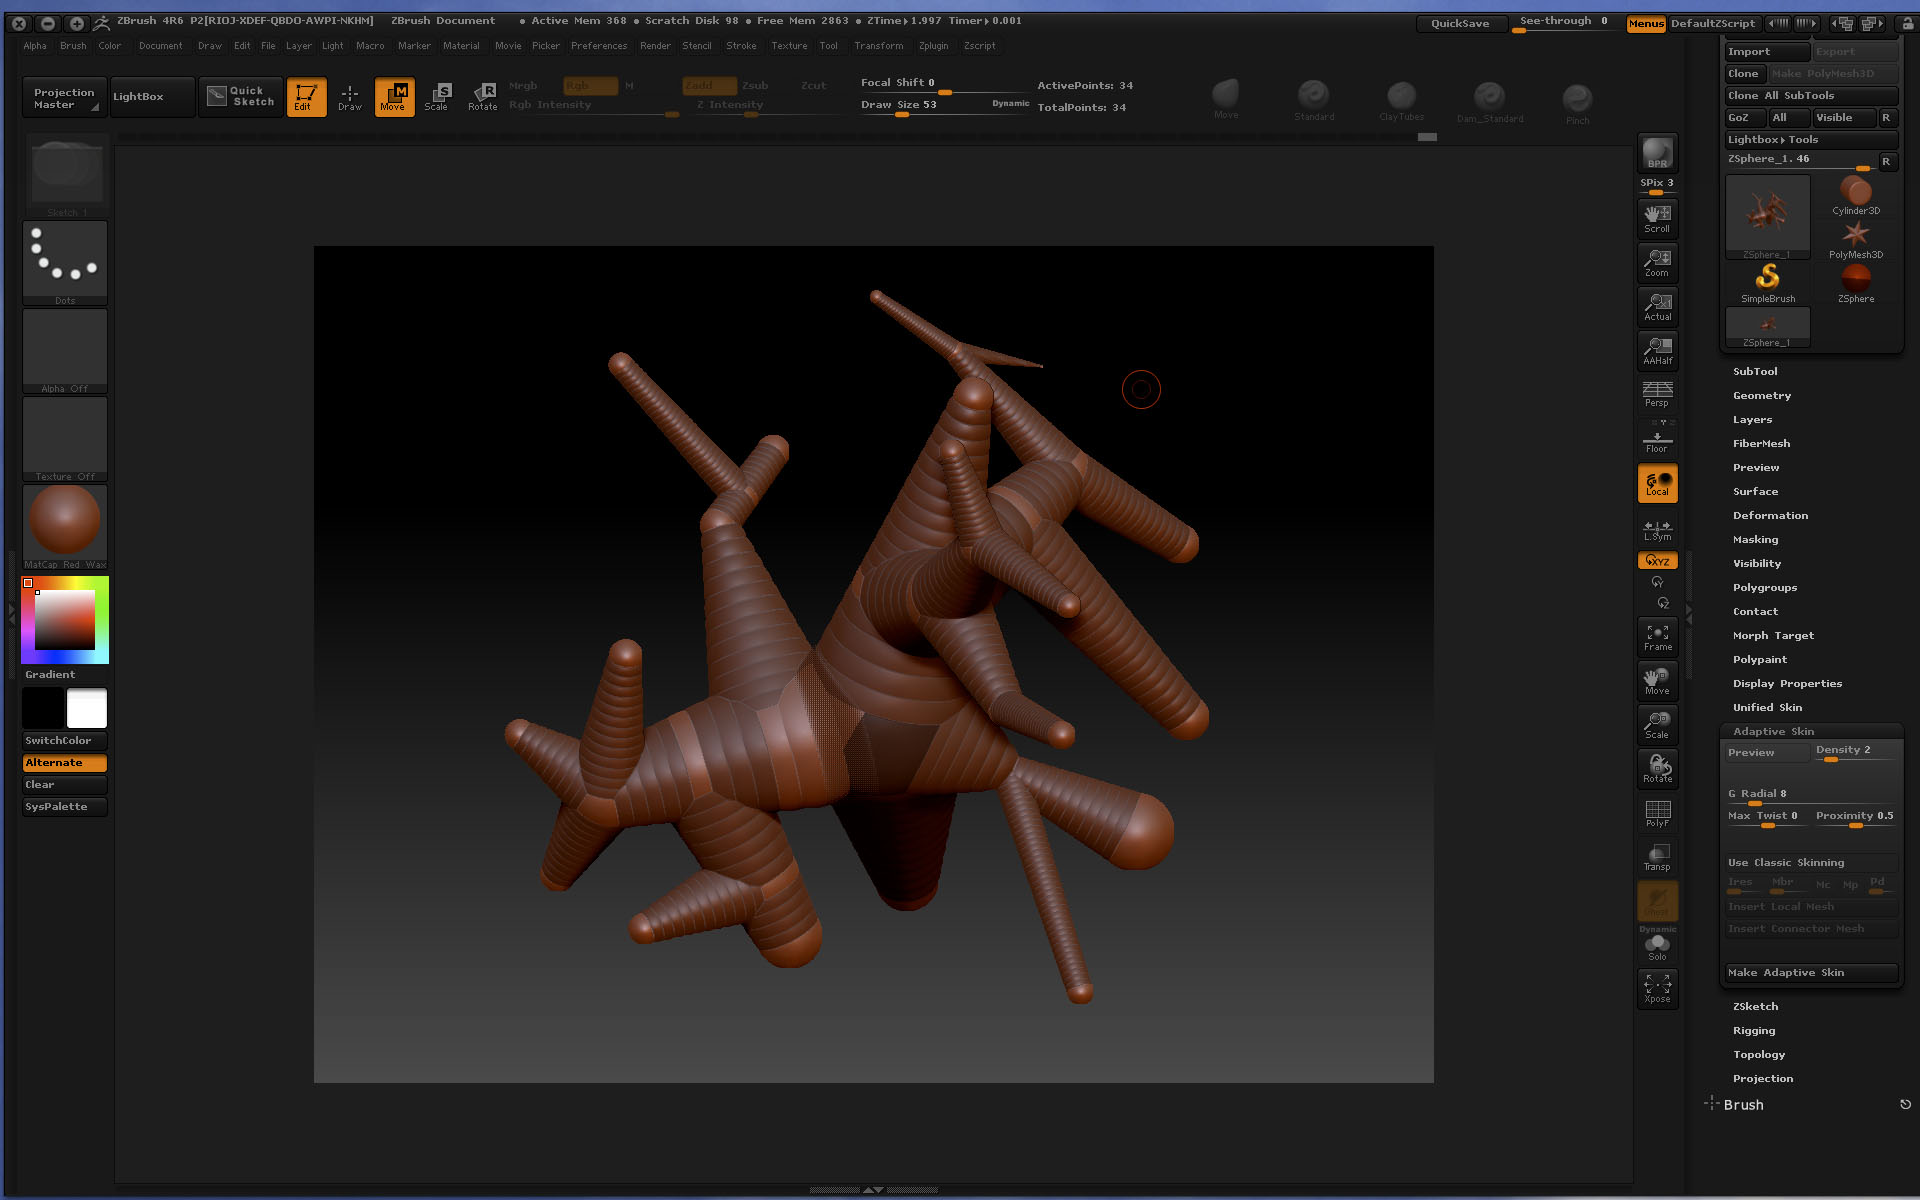Viewport: 1920px width, 1200px height.
Task: Click the Actual size icon
Action: click(x=1657, y=306)
